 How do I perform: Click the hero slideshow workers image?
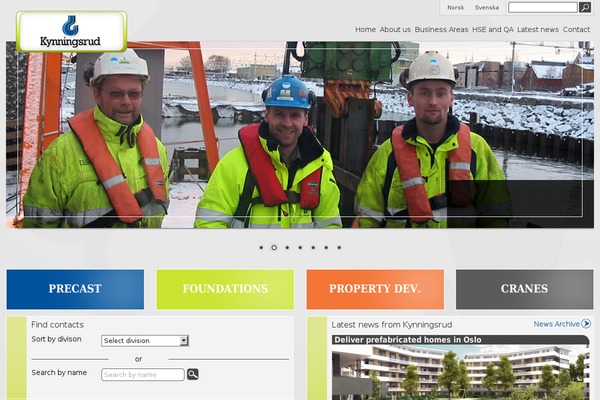pos(300,135)
